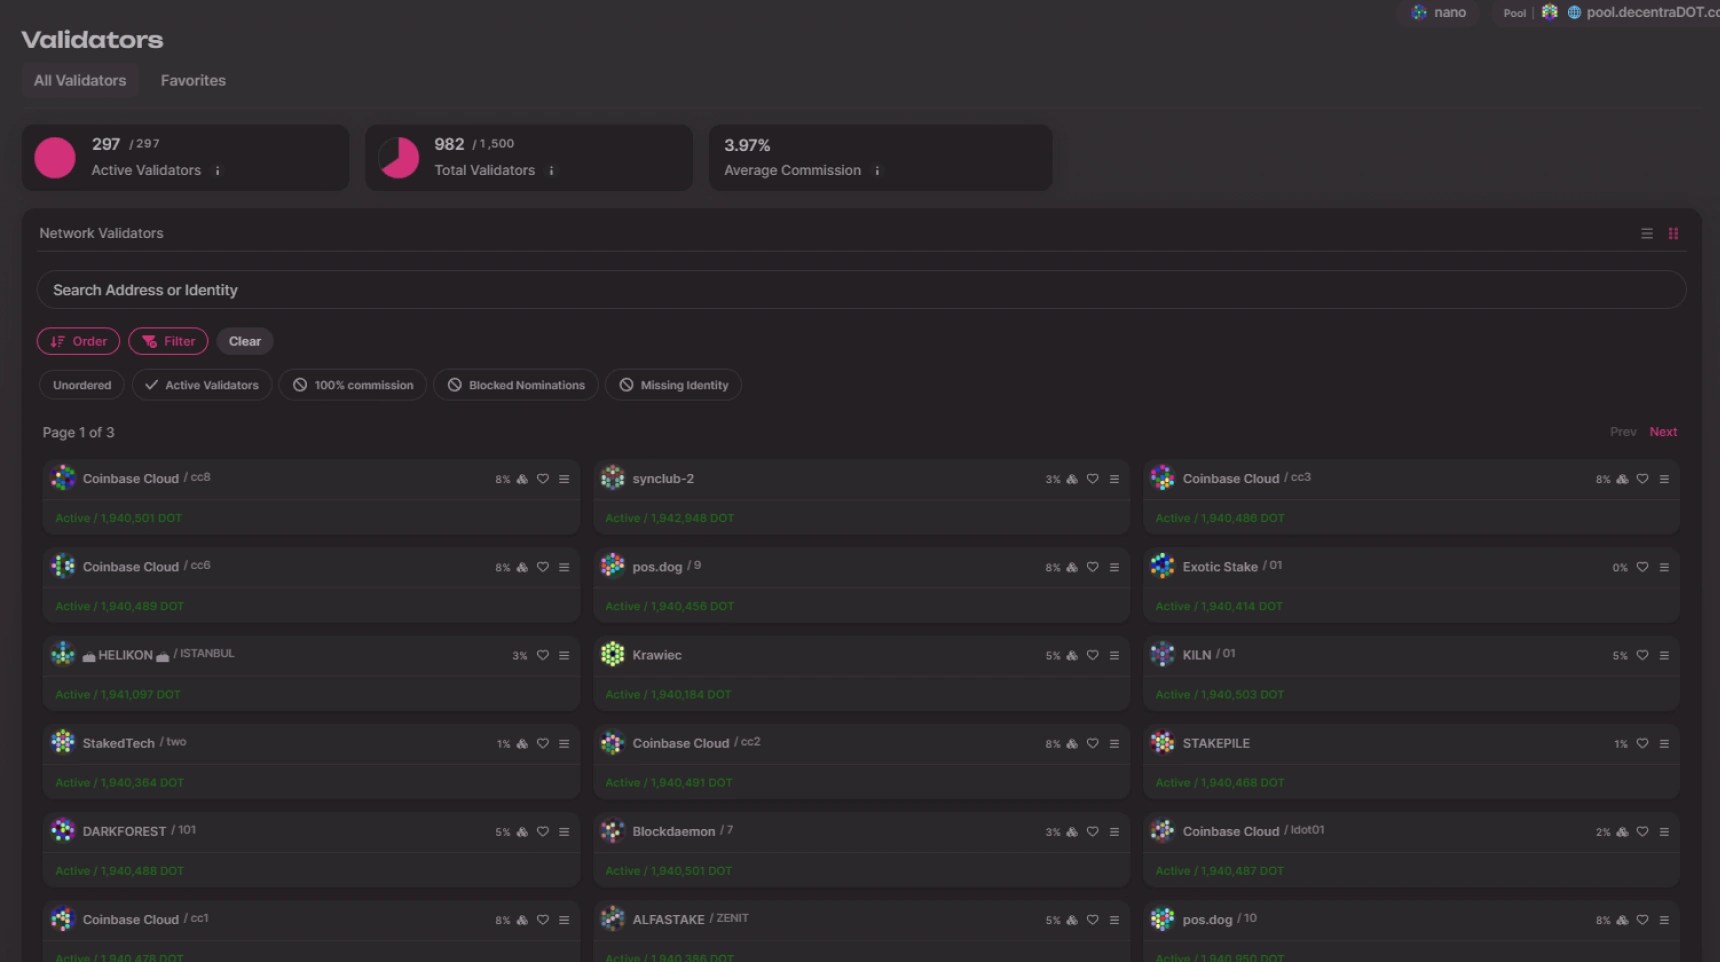Click cubes icon on Coinbase Cloud cc2 card
Viewport: 1720px width, 962px height.
pos(1072,744)
